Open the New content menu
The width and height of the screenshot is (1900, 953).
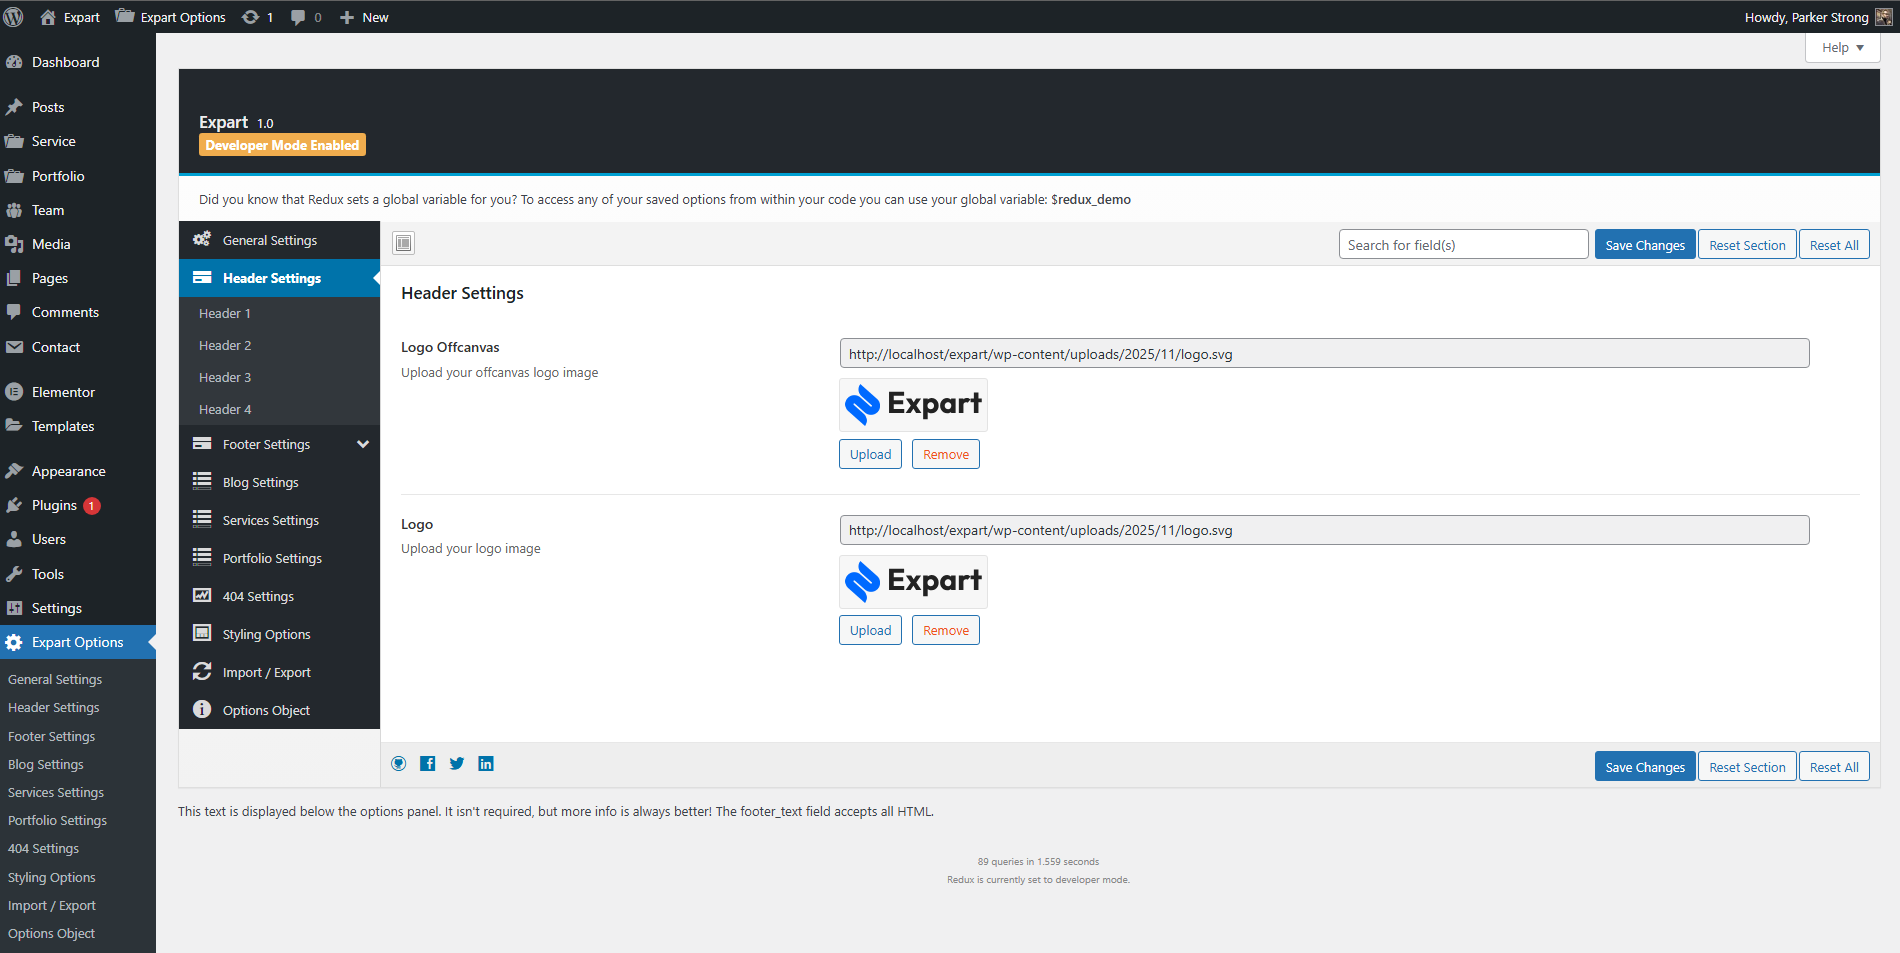click(x=364, y=17)
